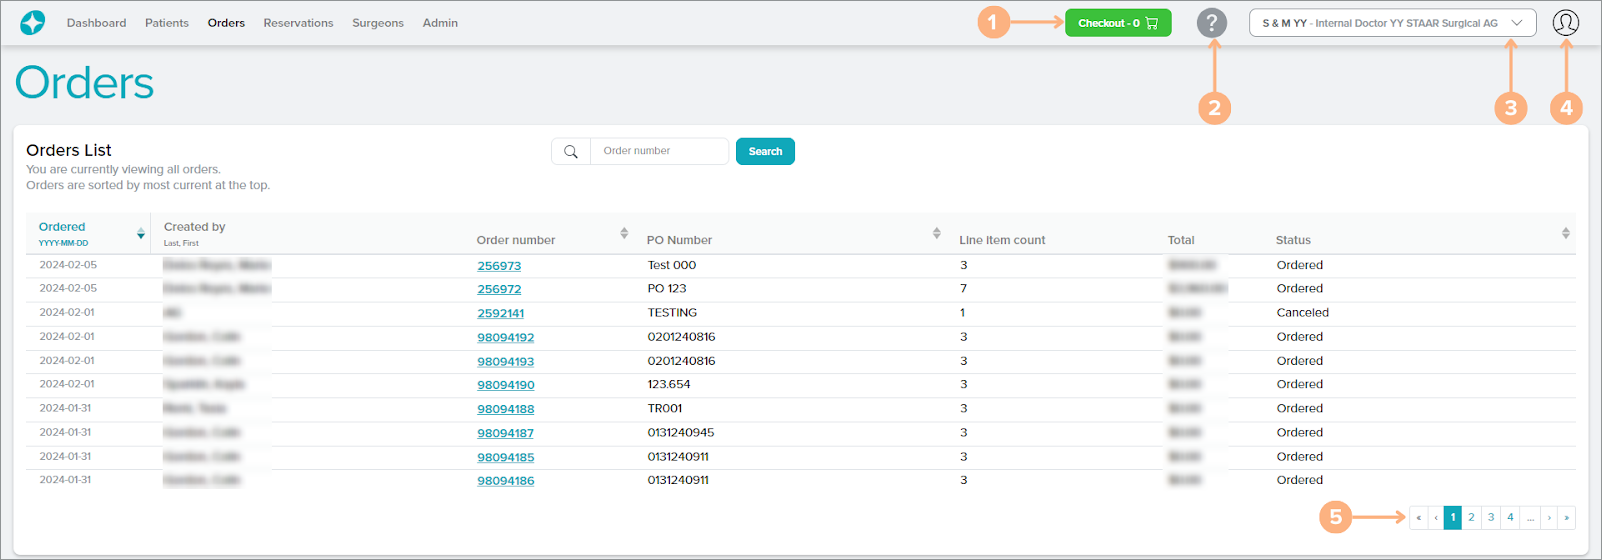Viewport: 1602px width, 560px height.
Task: Click the teal Search button
Action: [765, 152]
